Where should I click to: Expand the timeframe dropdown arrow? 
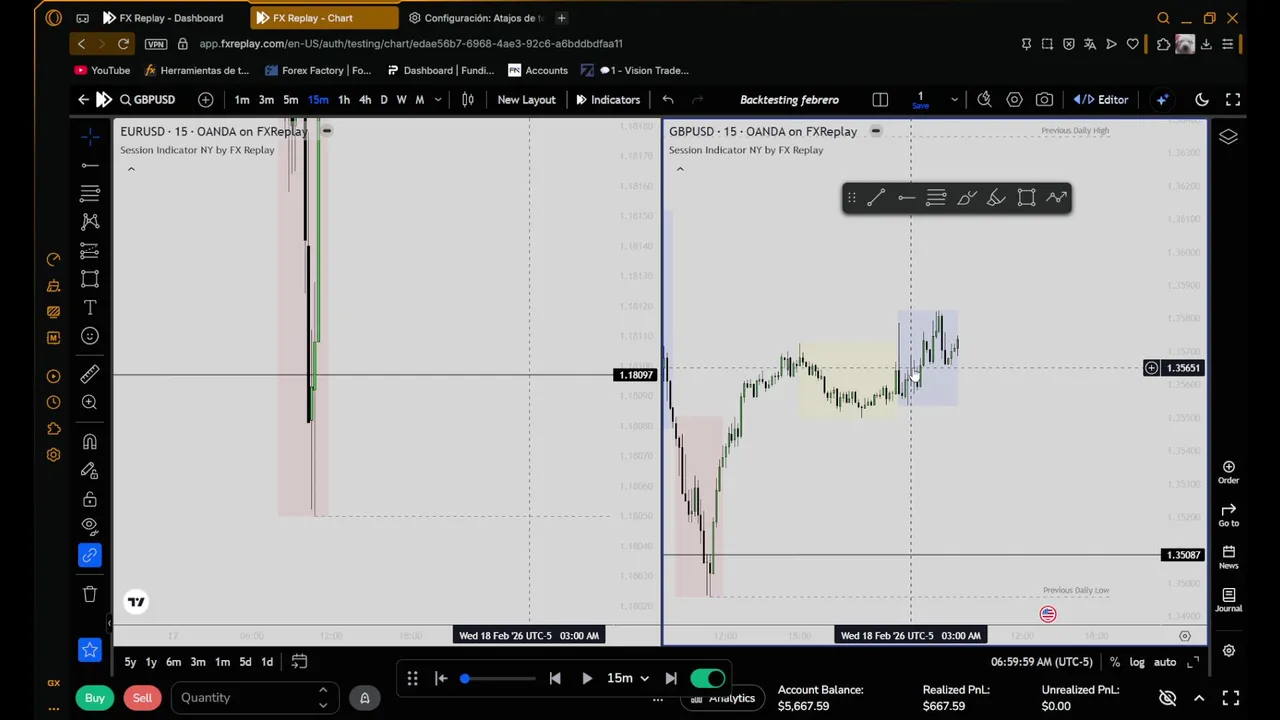coord(438,100)
